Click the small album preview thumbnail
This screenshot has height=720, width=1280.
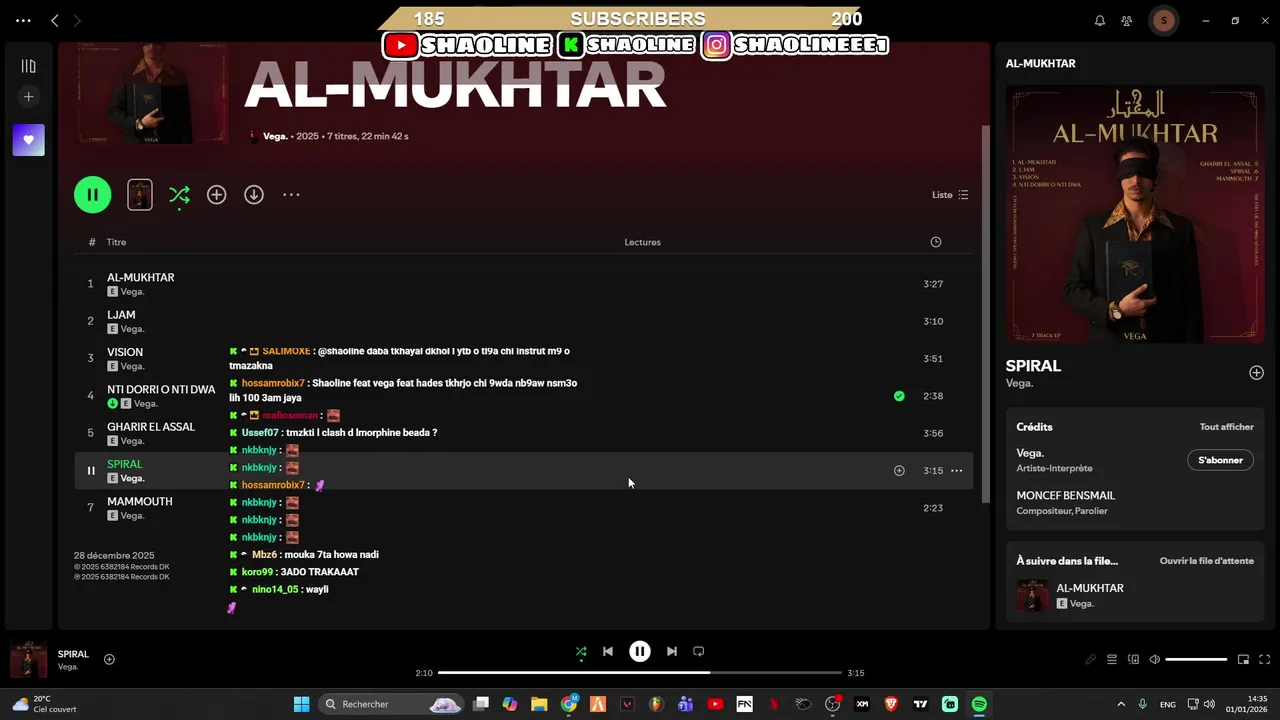pyautogui.click(x=140, y=195)
